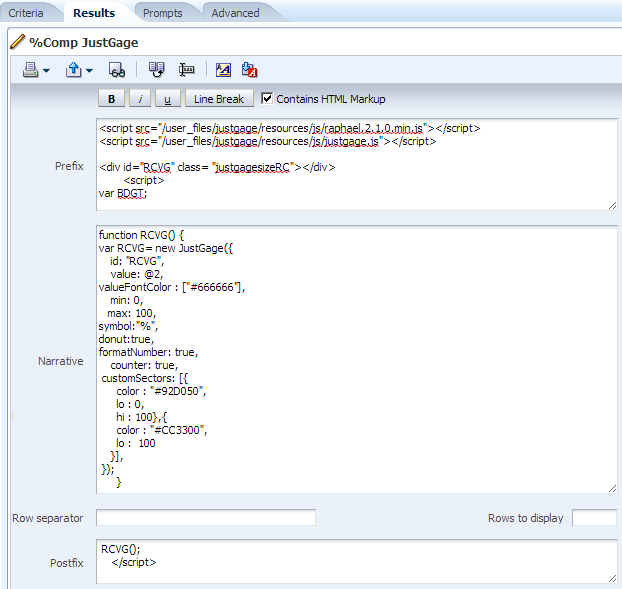
Task: Click the Postfix box resize grip
Action: point(612,579)
